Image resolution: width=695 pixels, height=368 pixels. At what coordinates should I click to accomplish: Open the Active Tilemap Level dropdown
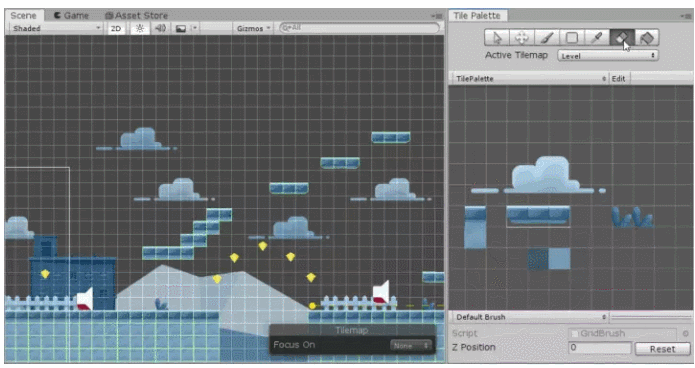click(608, 56)
